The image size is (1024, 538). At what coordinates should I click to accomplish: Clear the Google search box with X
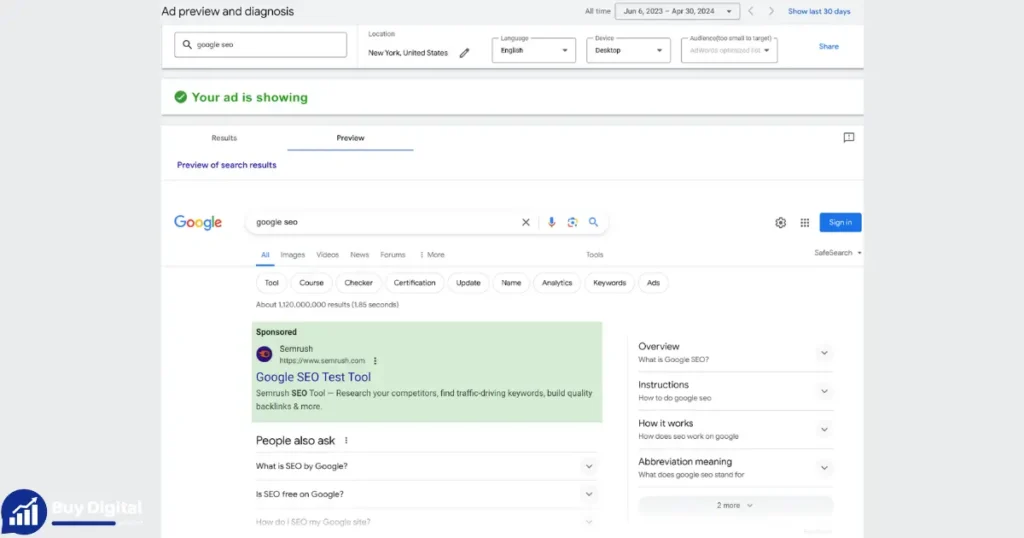(x=526, y=222)
